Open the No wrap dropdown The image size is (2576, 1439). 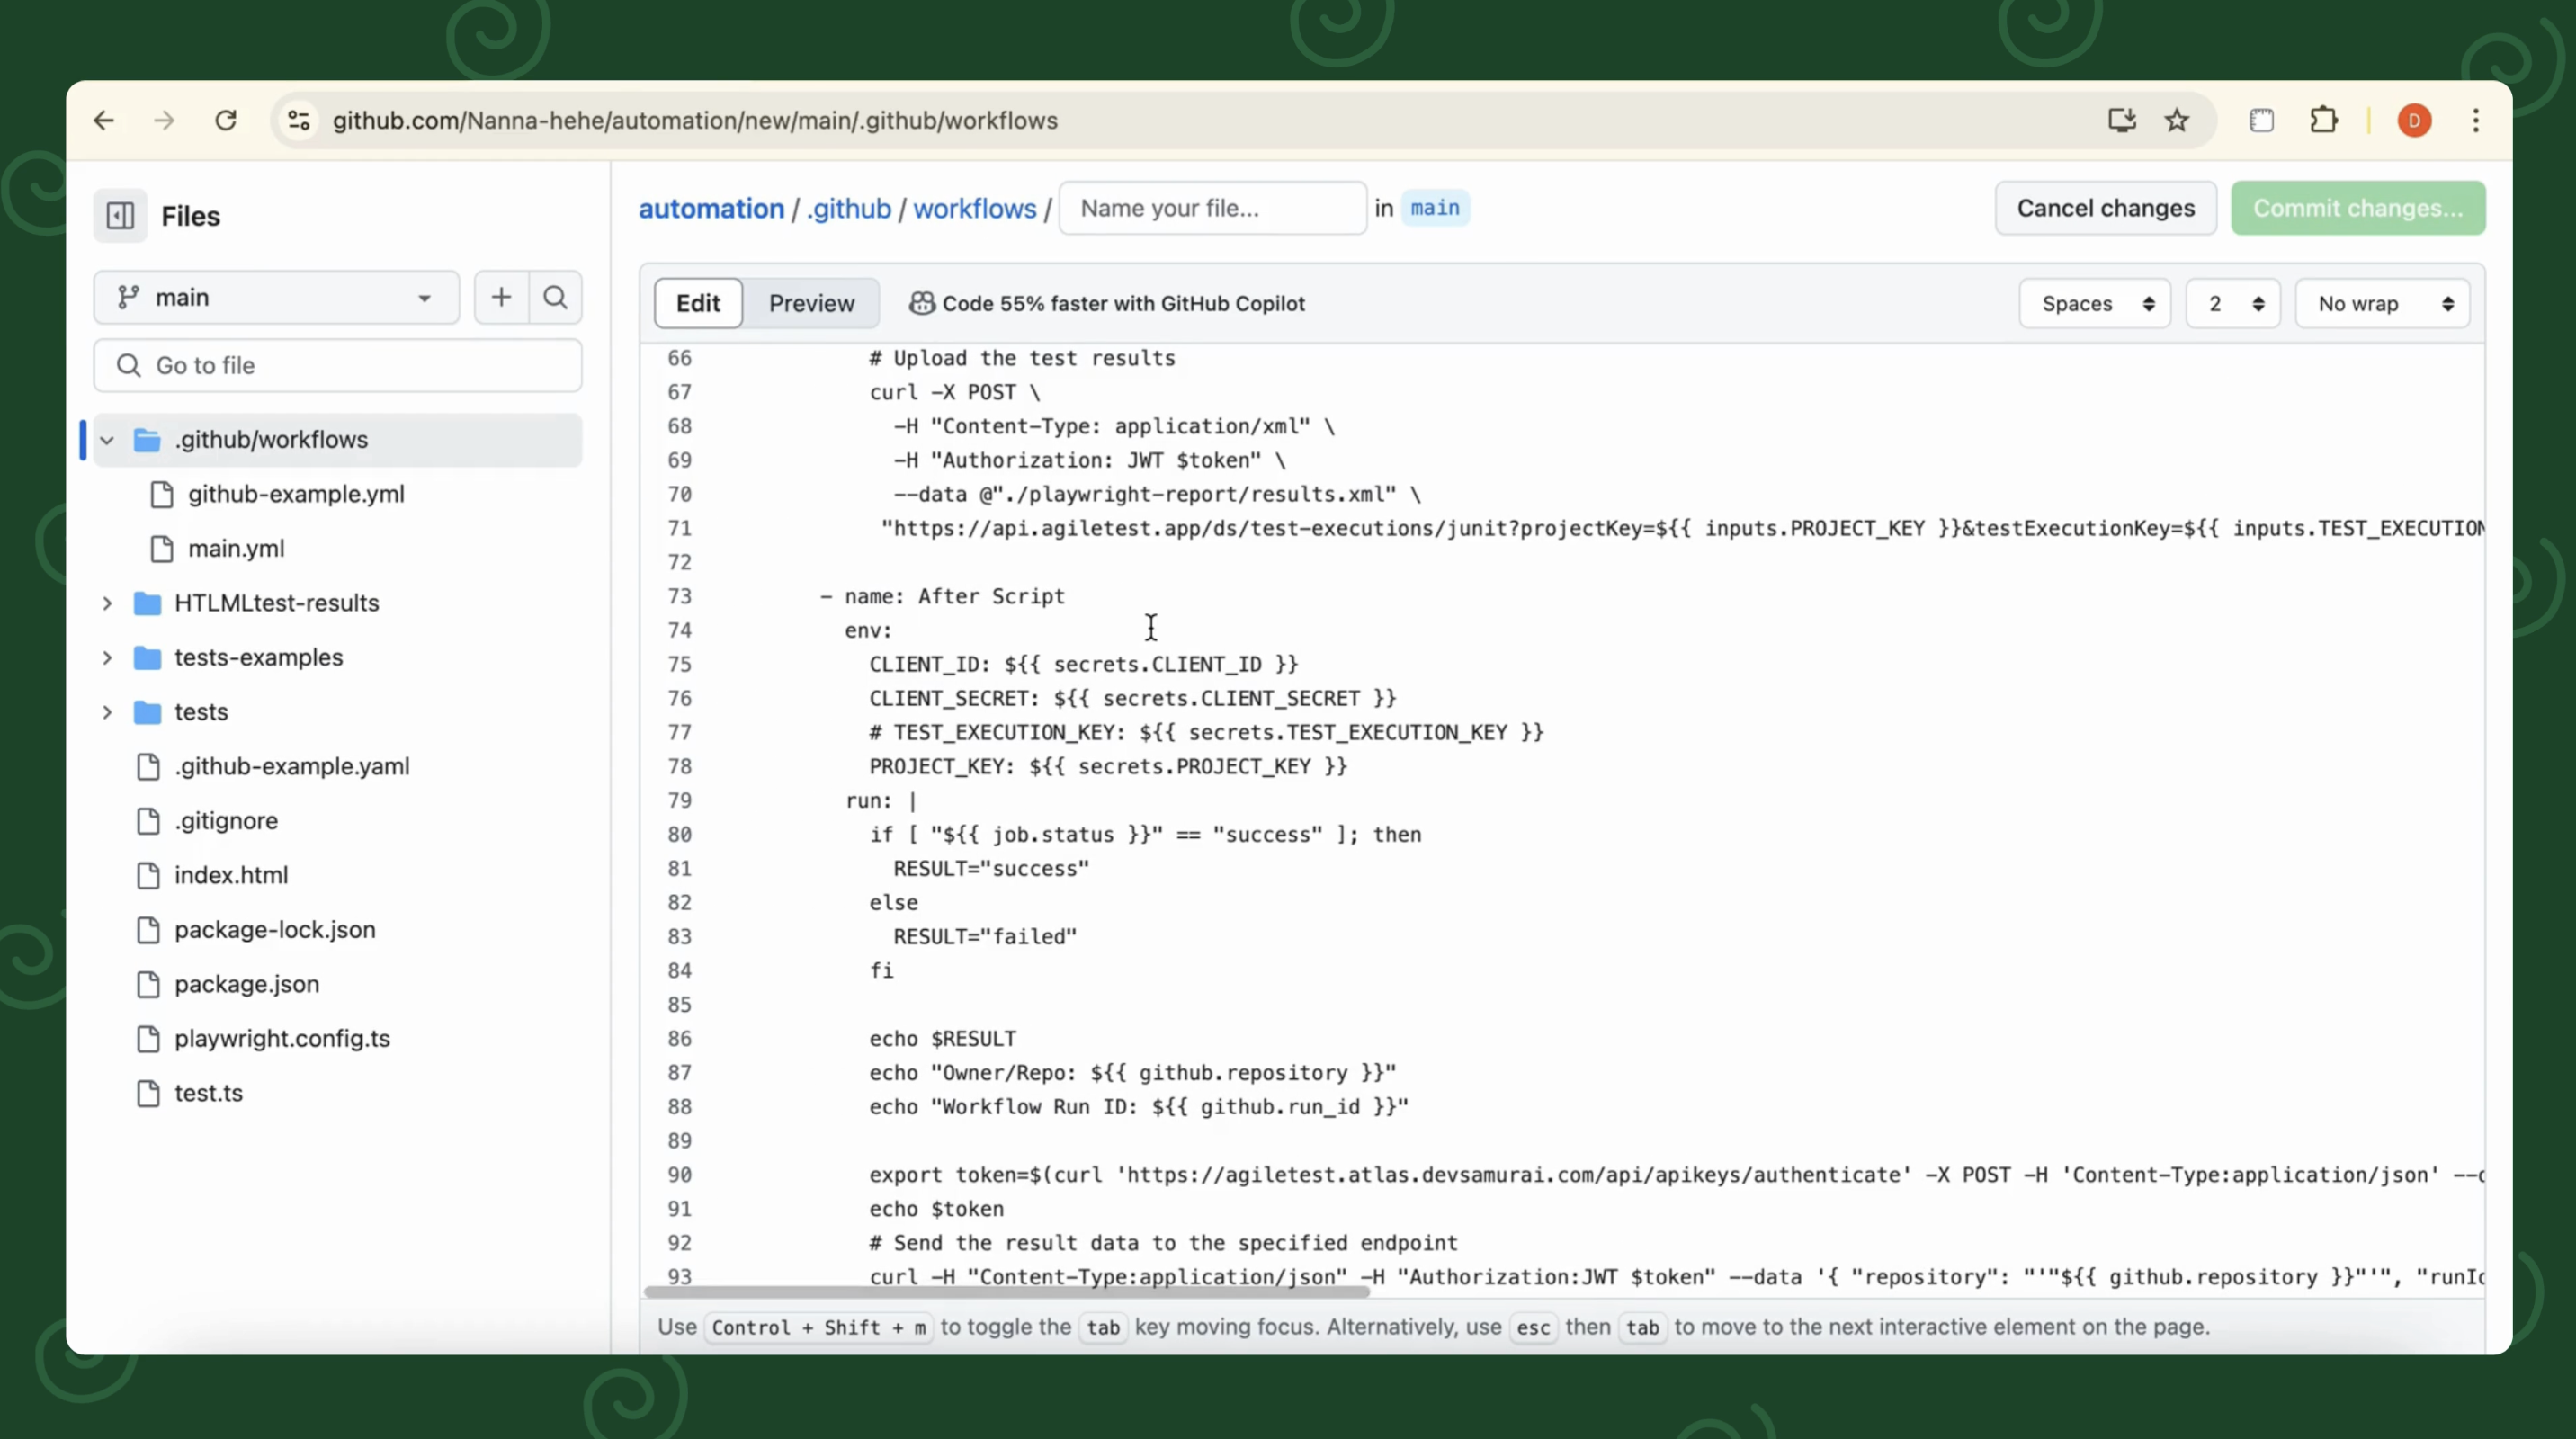pos(2383,303)
